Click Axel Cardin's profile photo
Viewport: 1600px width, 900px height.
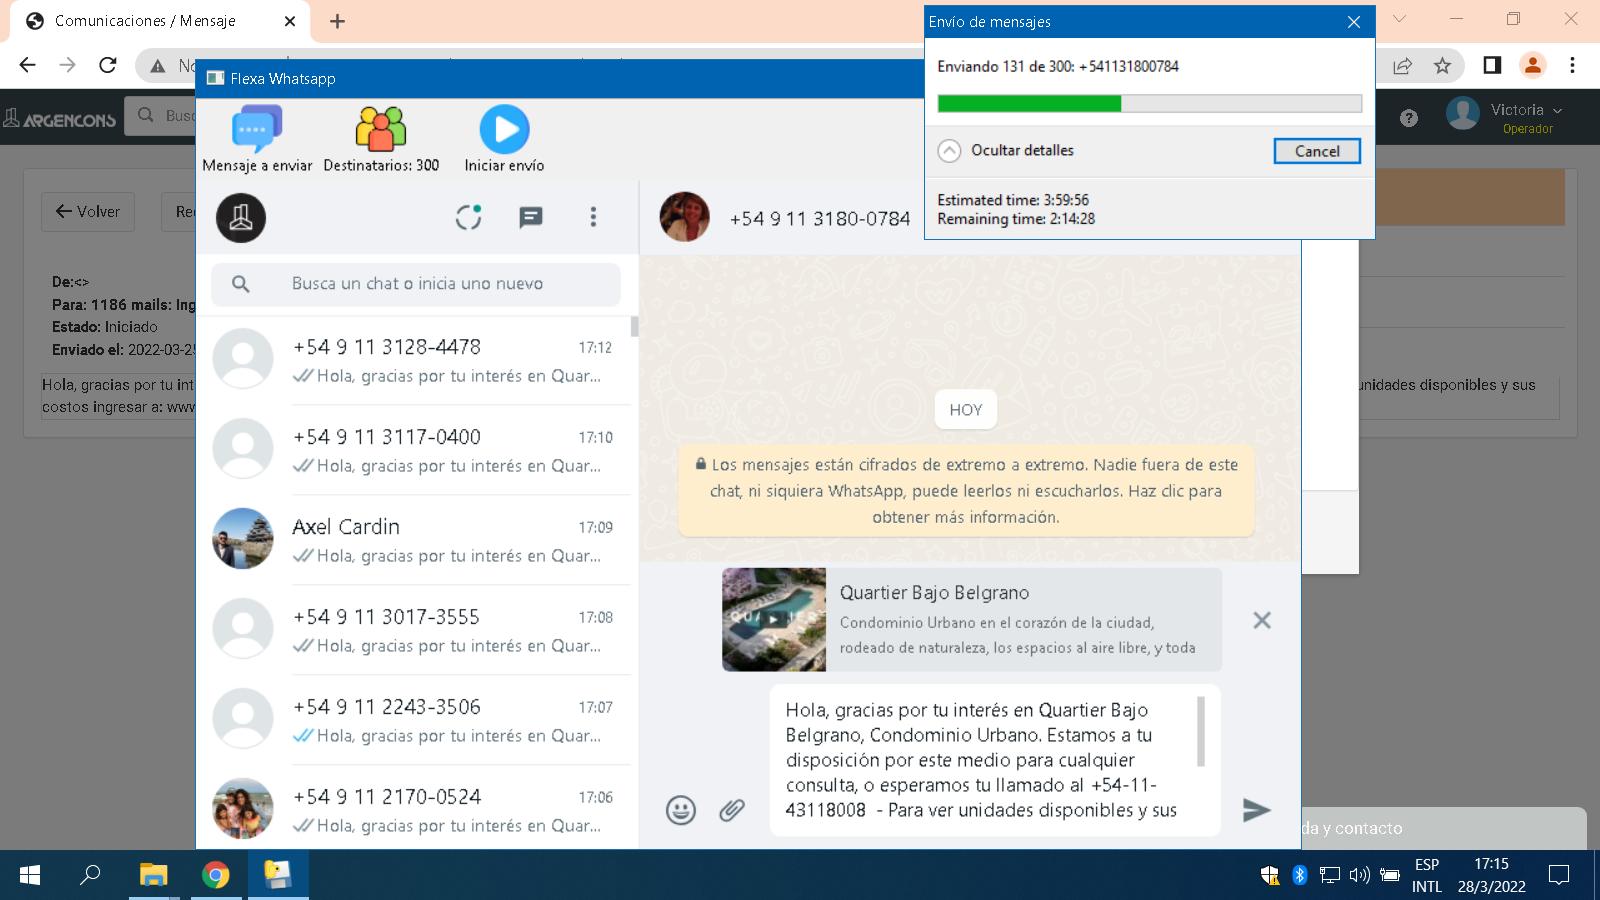243,539
